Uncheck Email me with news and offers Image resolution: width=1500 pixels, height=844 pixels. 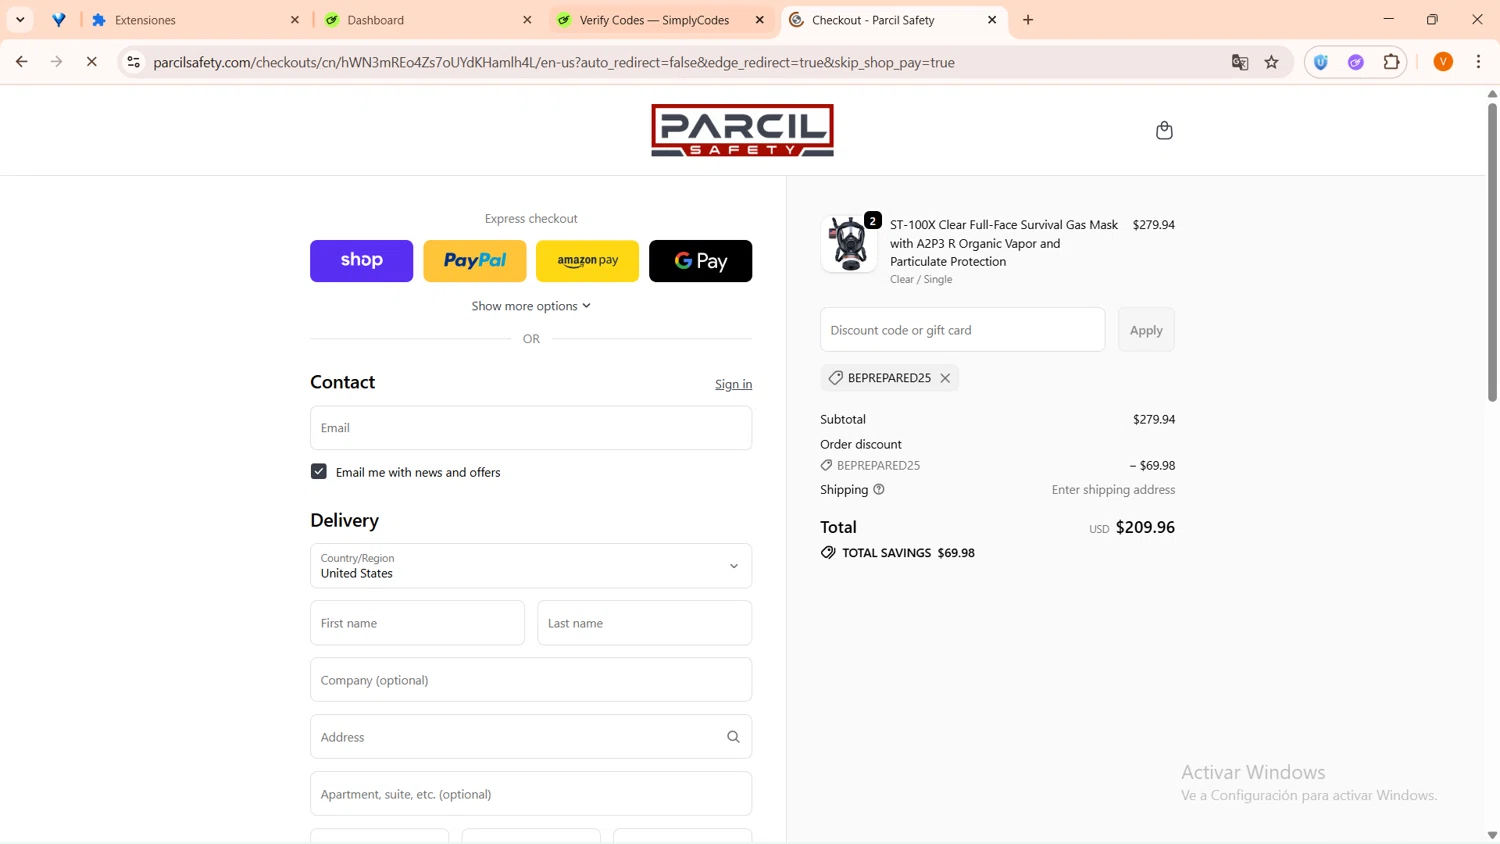[319, 471]
